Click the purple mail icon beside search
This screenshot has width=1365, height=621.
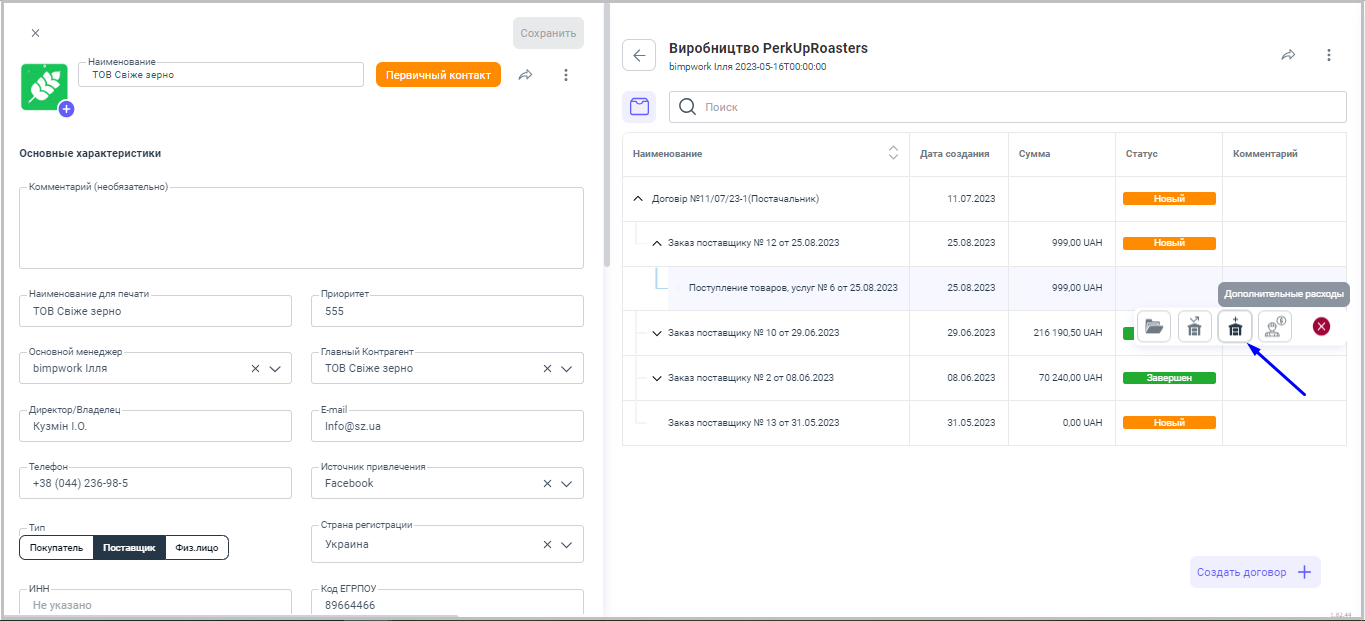tap(639, 107)
